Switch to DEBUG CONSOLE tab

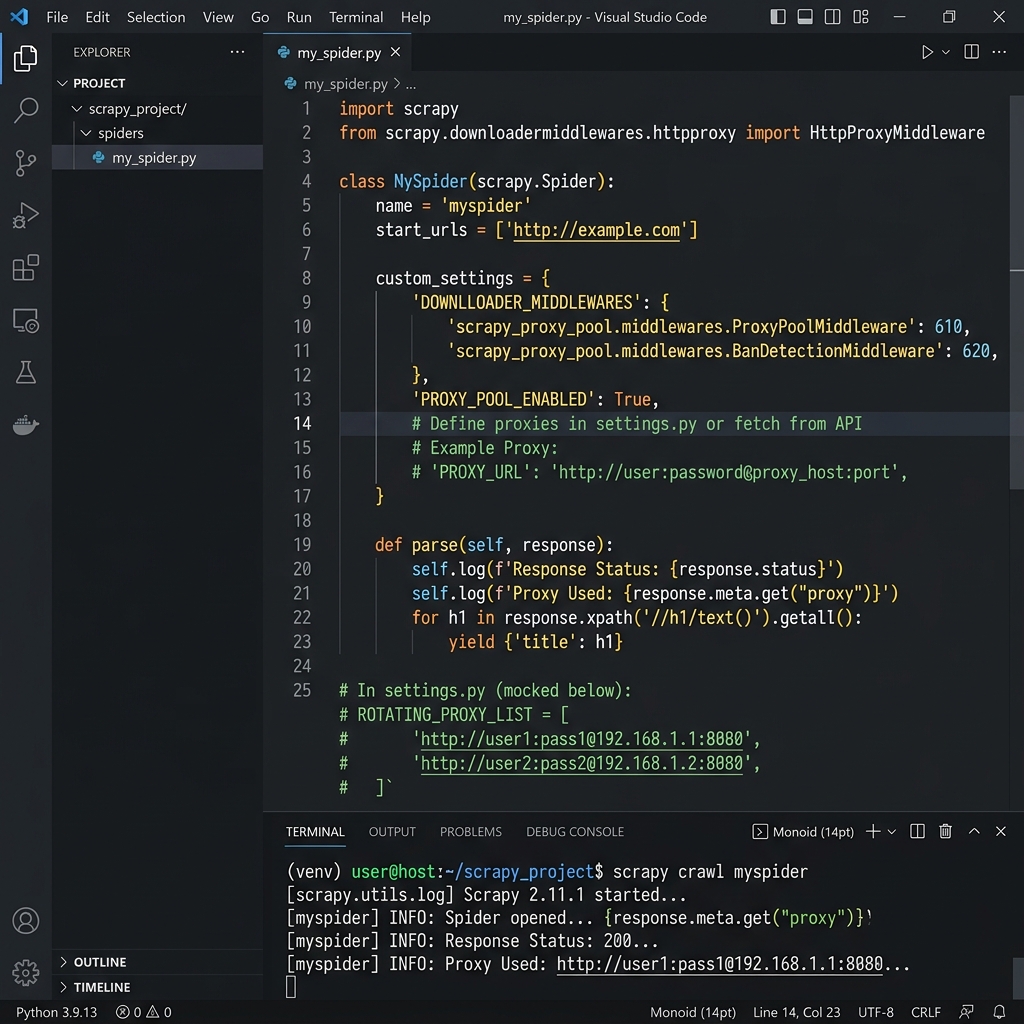pyautogui.click(x=575, y=831)
